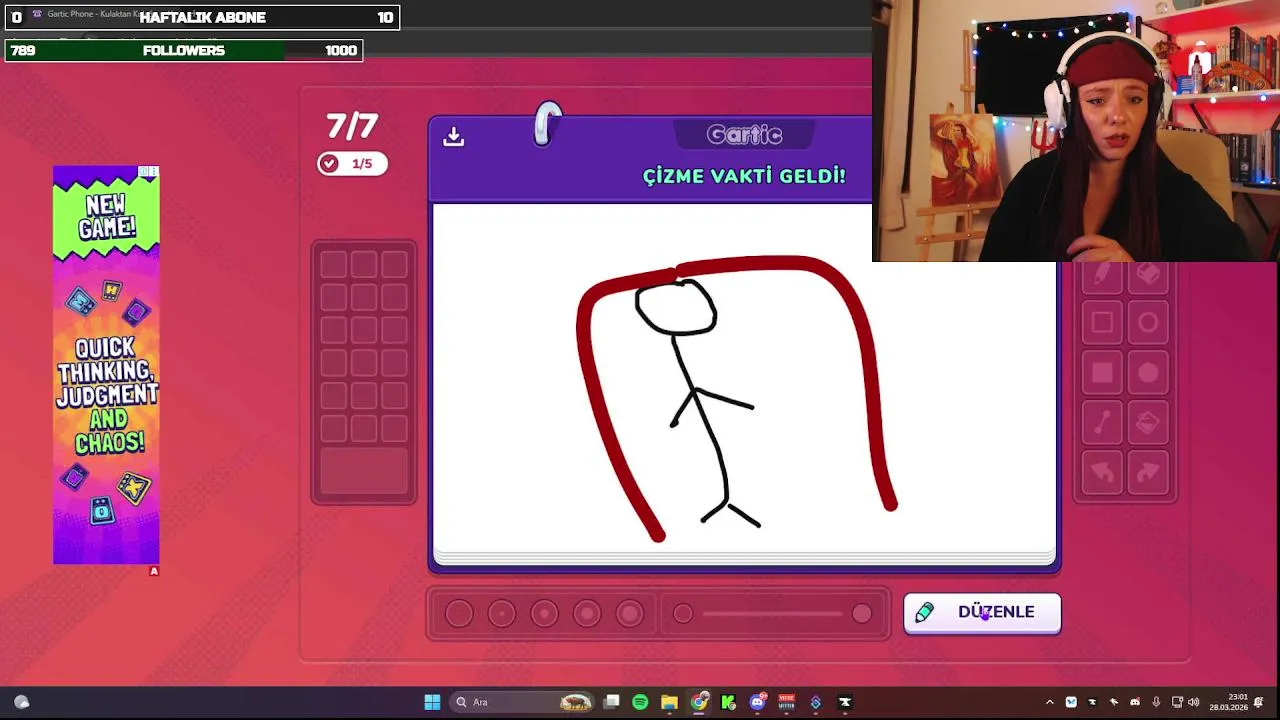Select the straight line tool
The image size is (1280, 720).
tap(1102, 423)
